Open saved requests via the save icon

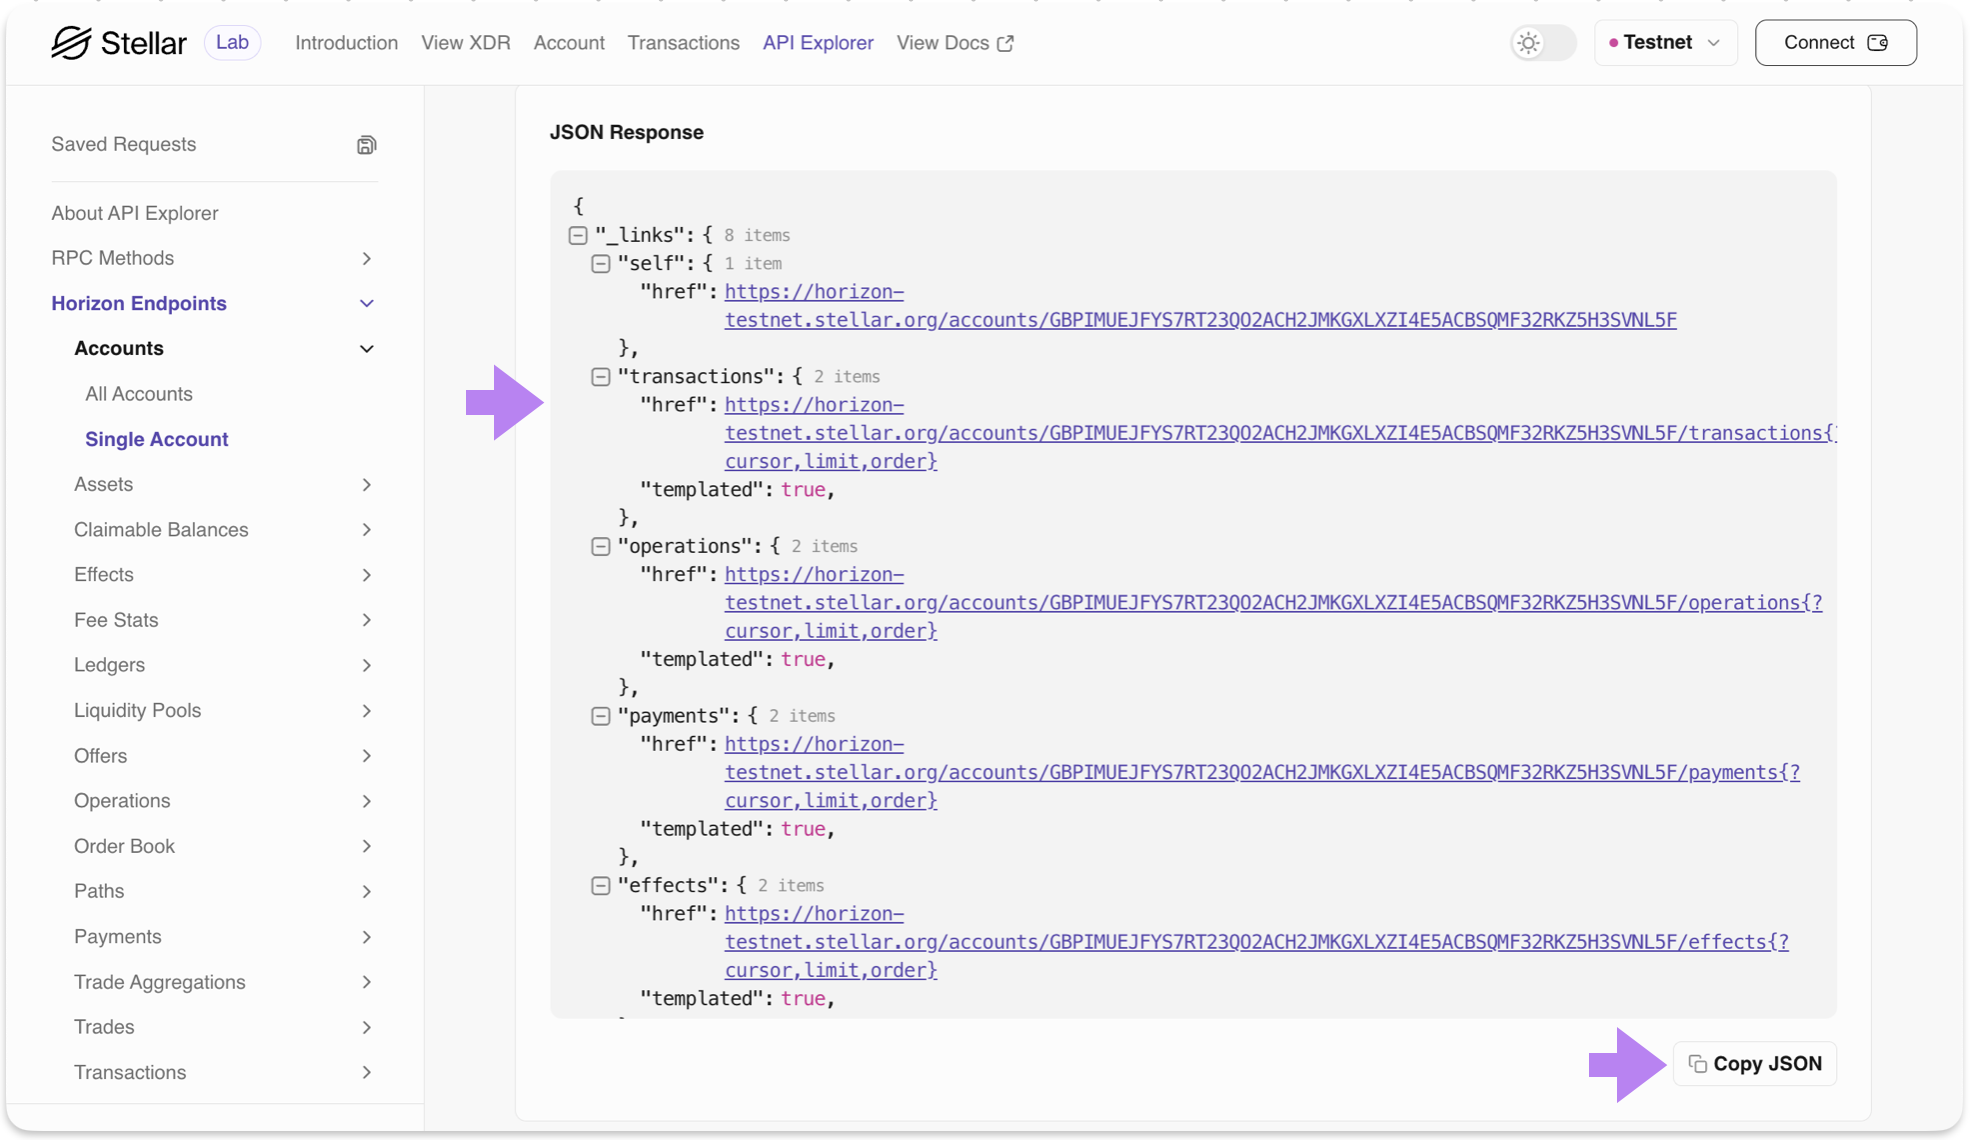(x=366, y=145)
